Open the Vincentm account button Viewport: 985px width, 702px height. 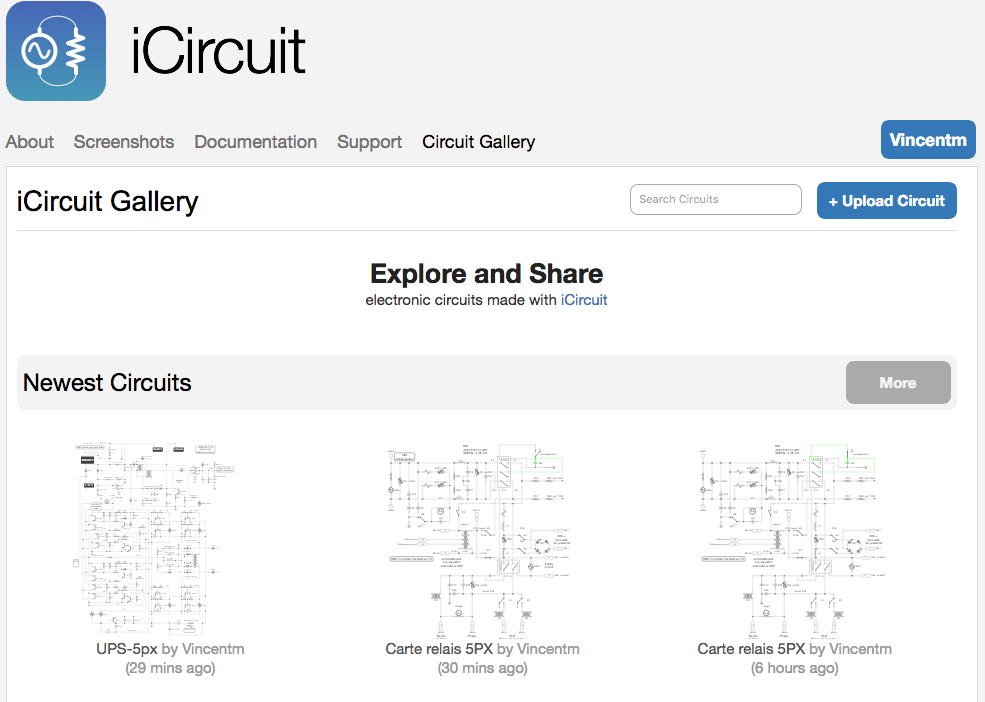(928, 140)
